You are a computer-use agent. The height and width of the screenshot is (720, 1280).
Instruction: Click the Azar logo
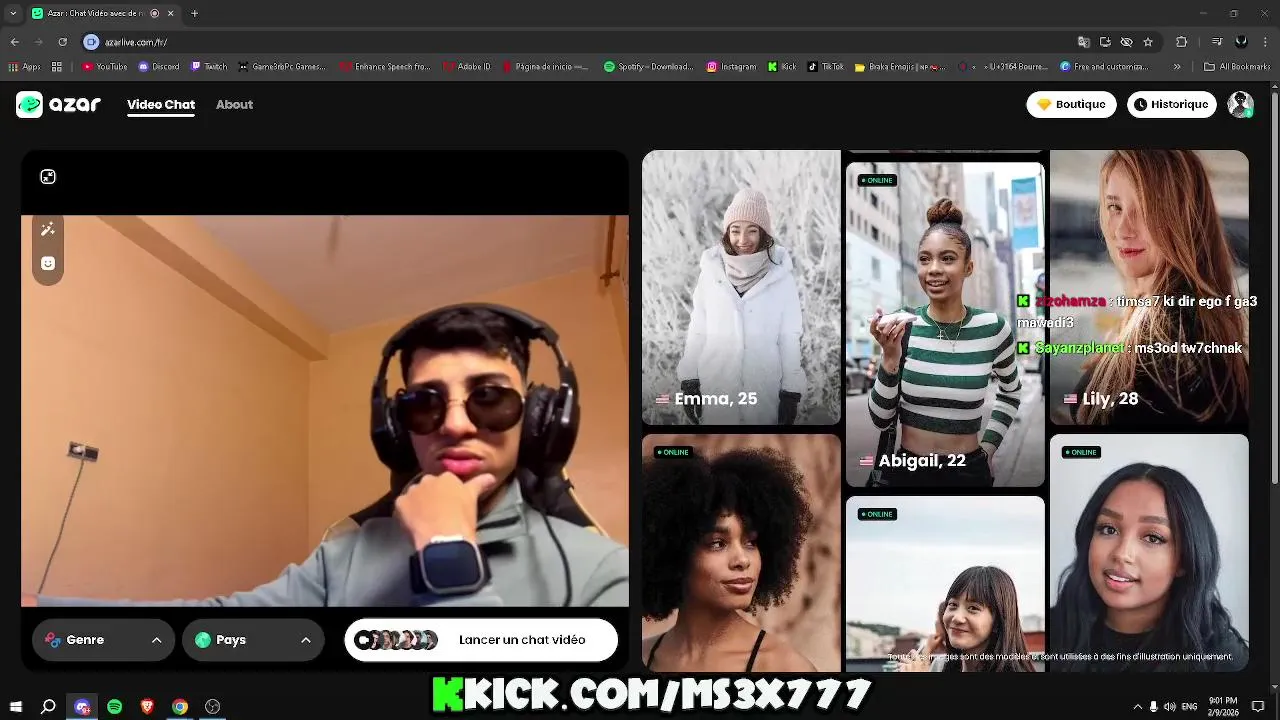click(x=58, y=104)
